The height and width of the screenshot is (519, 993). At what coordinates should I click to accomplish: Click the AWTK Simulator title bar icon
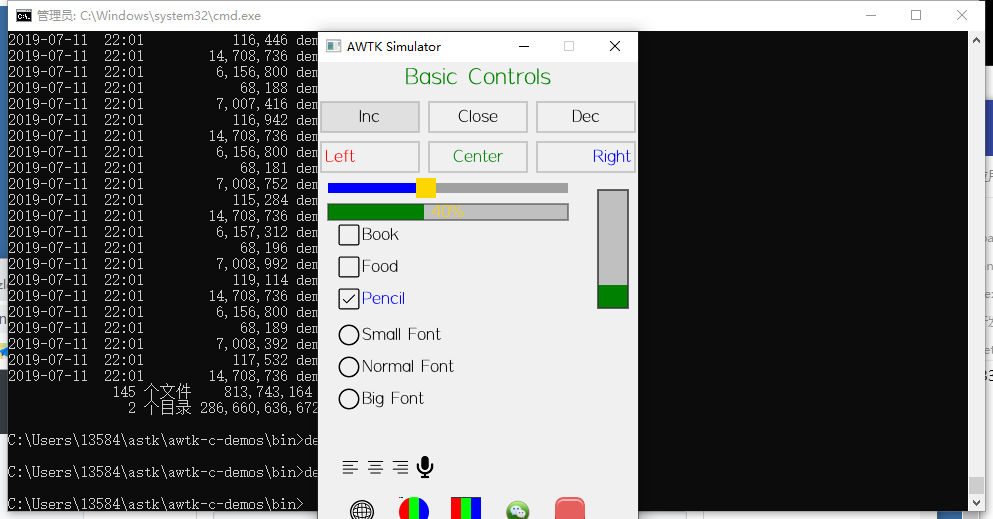tap(333, 46)
